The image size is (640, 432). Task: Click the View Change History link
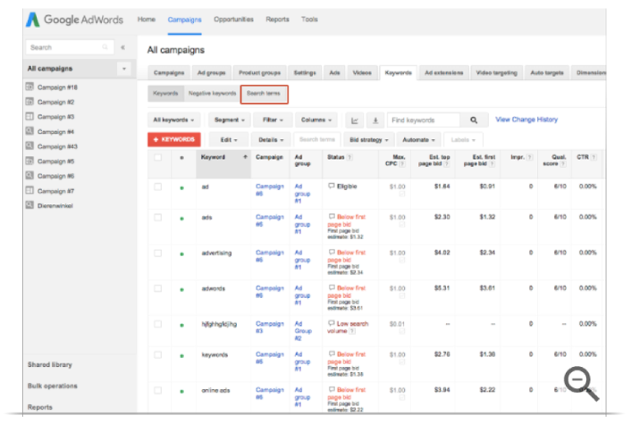(x=527, y=120)
